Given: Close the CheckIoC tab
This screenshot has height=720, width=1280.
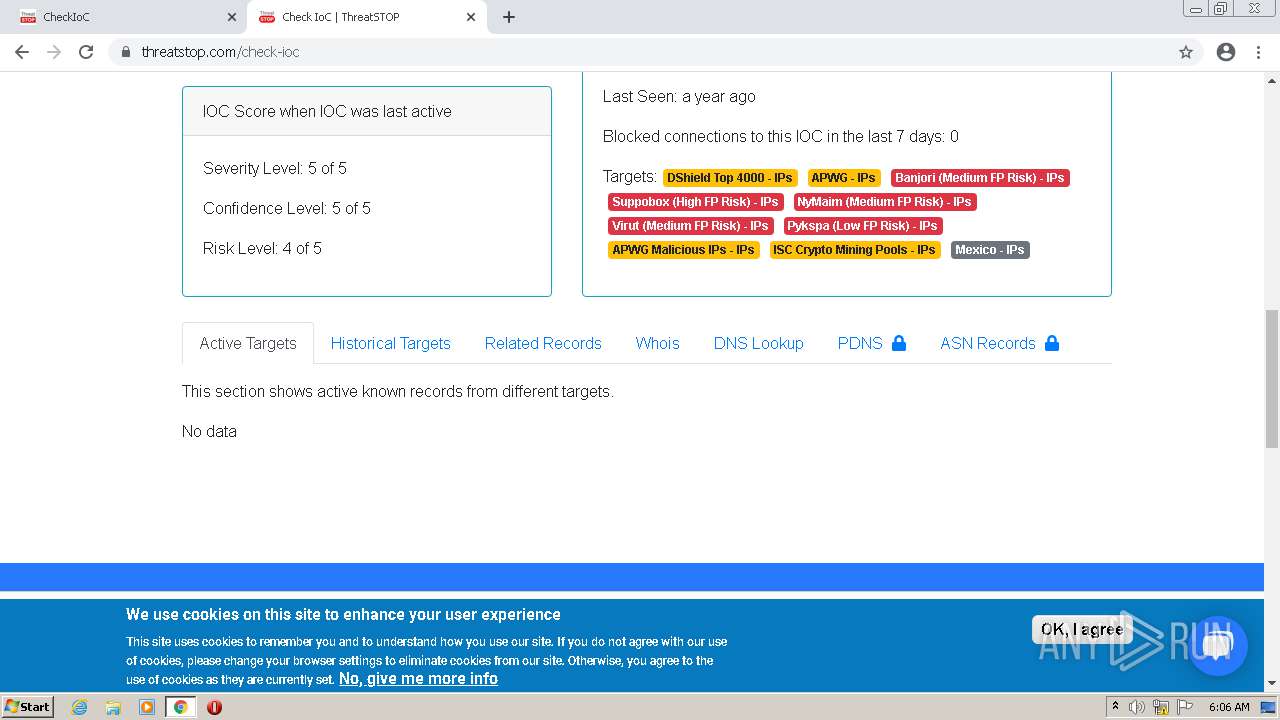Looking at the screenshot, I should coord(232,17).
